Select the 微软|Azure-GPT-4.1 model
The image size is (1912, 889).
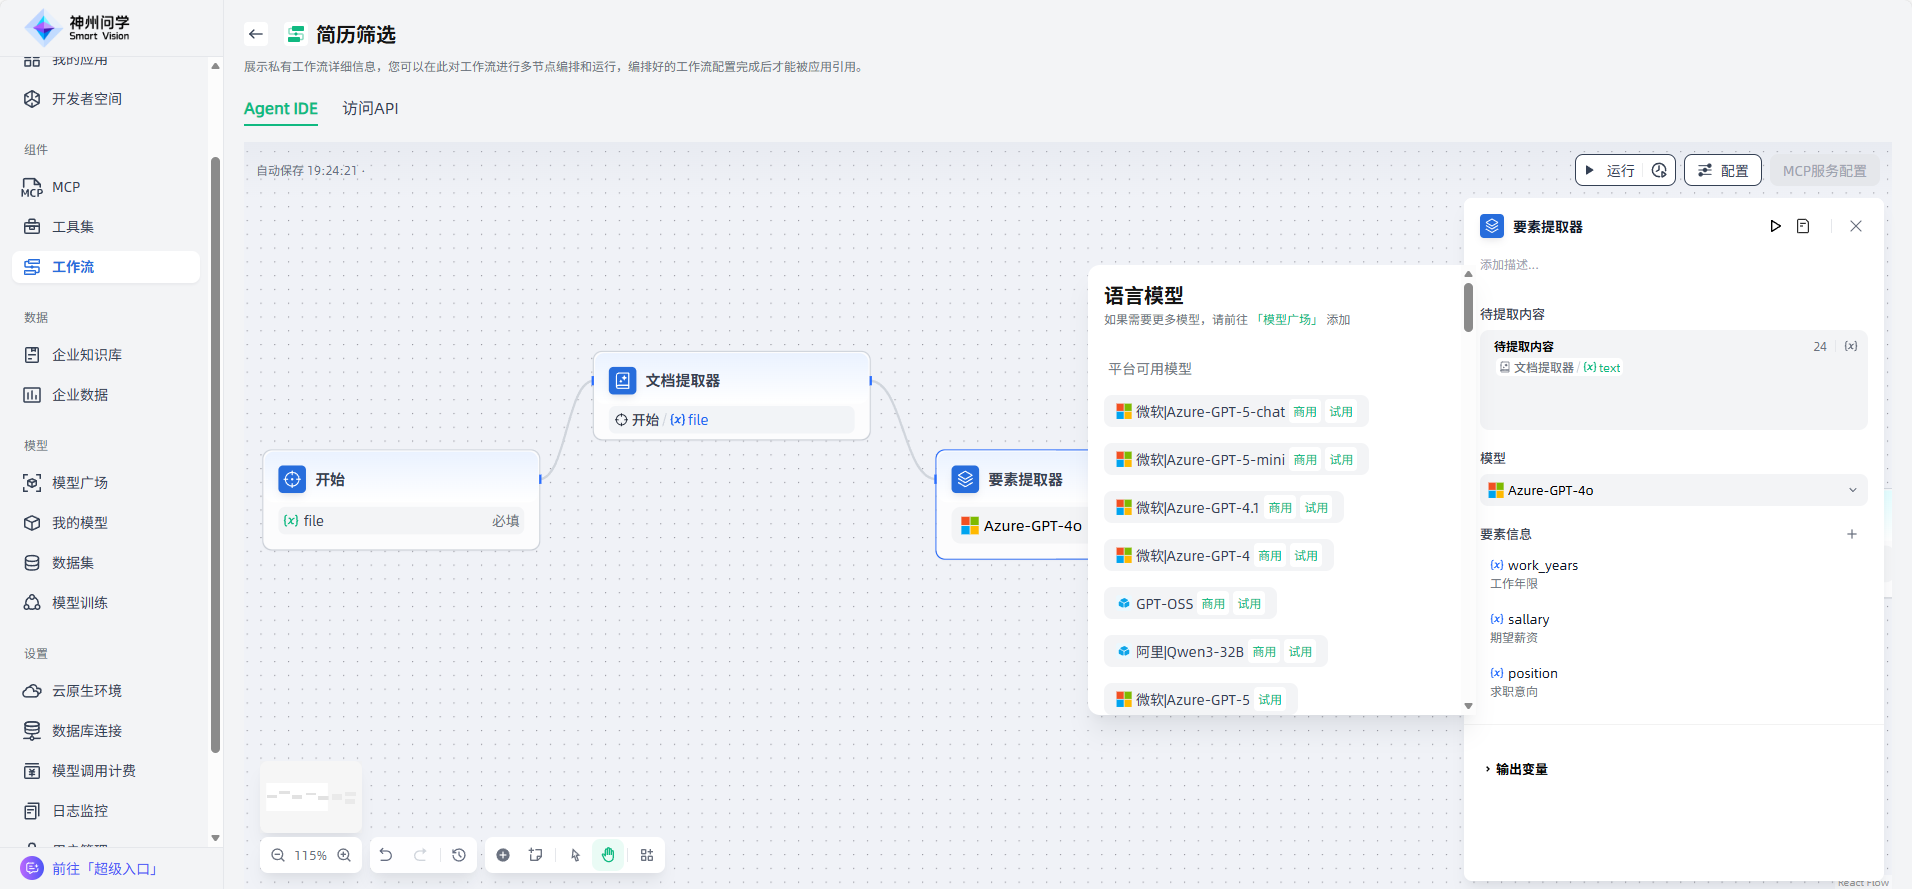1196,508
